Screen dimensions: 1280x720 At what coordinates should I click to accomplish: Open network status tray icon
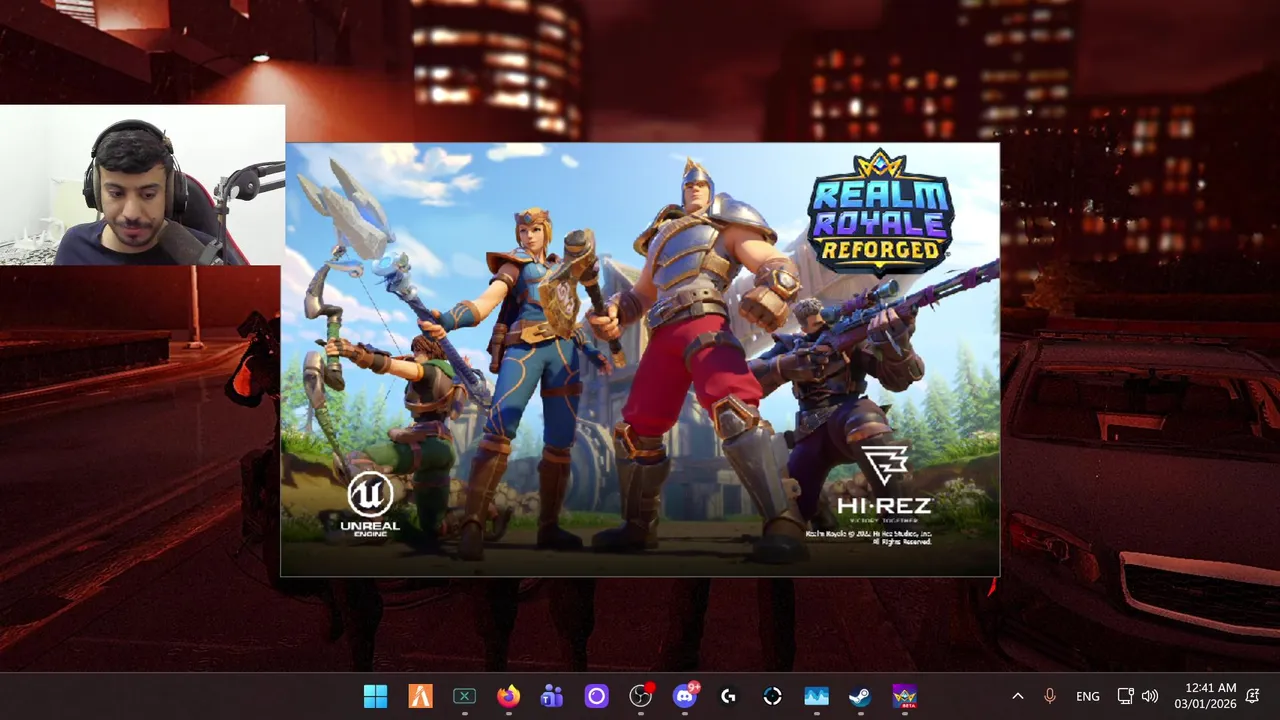[x=1125, y=696]
